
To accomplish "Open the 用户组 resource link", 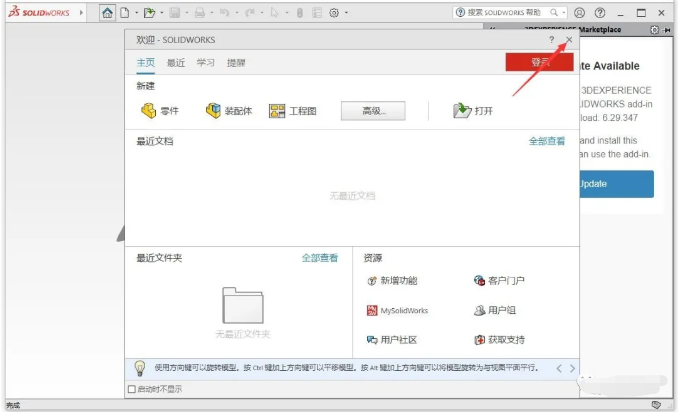I will click(494, 311).
